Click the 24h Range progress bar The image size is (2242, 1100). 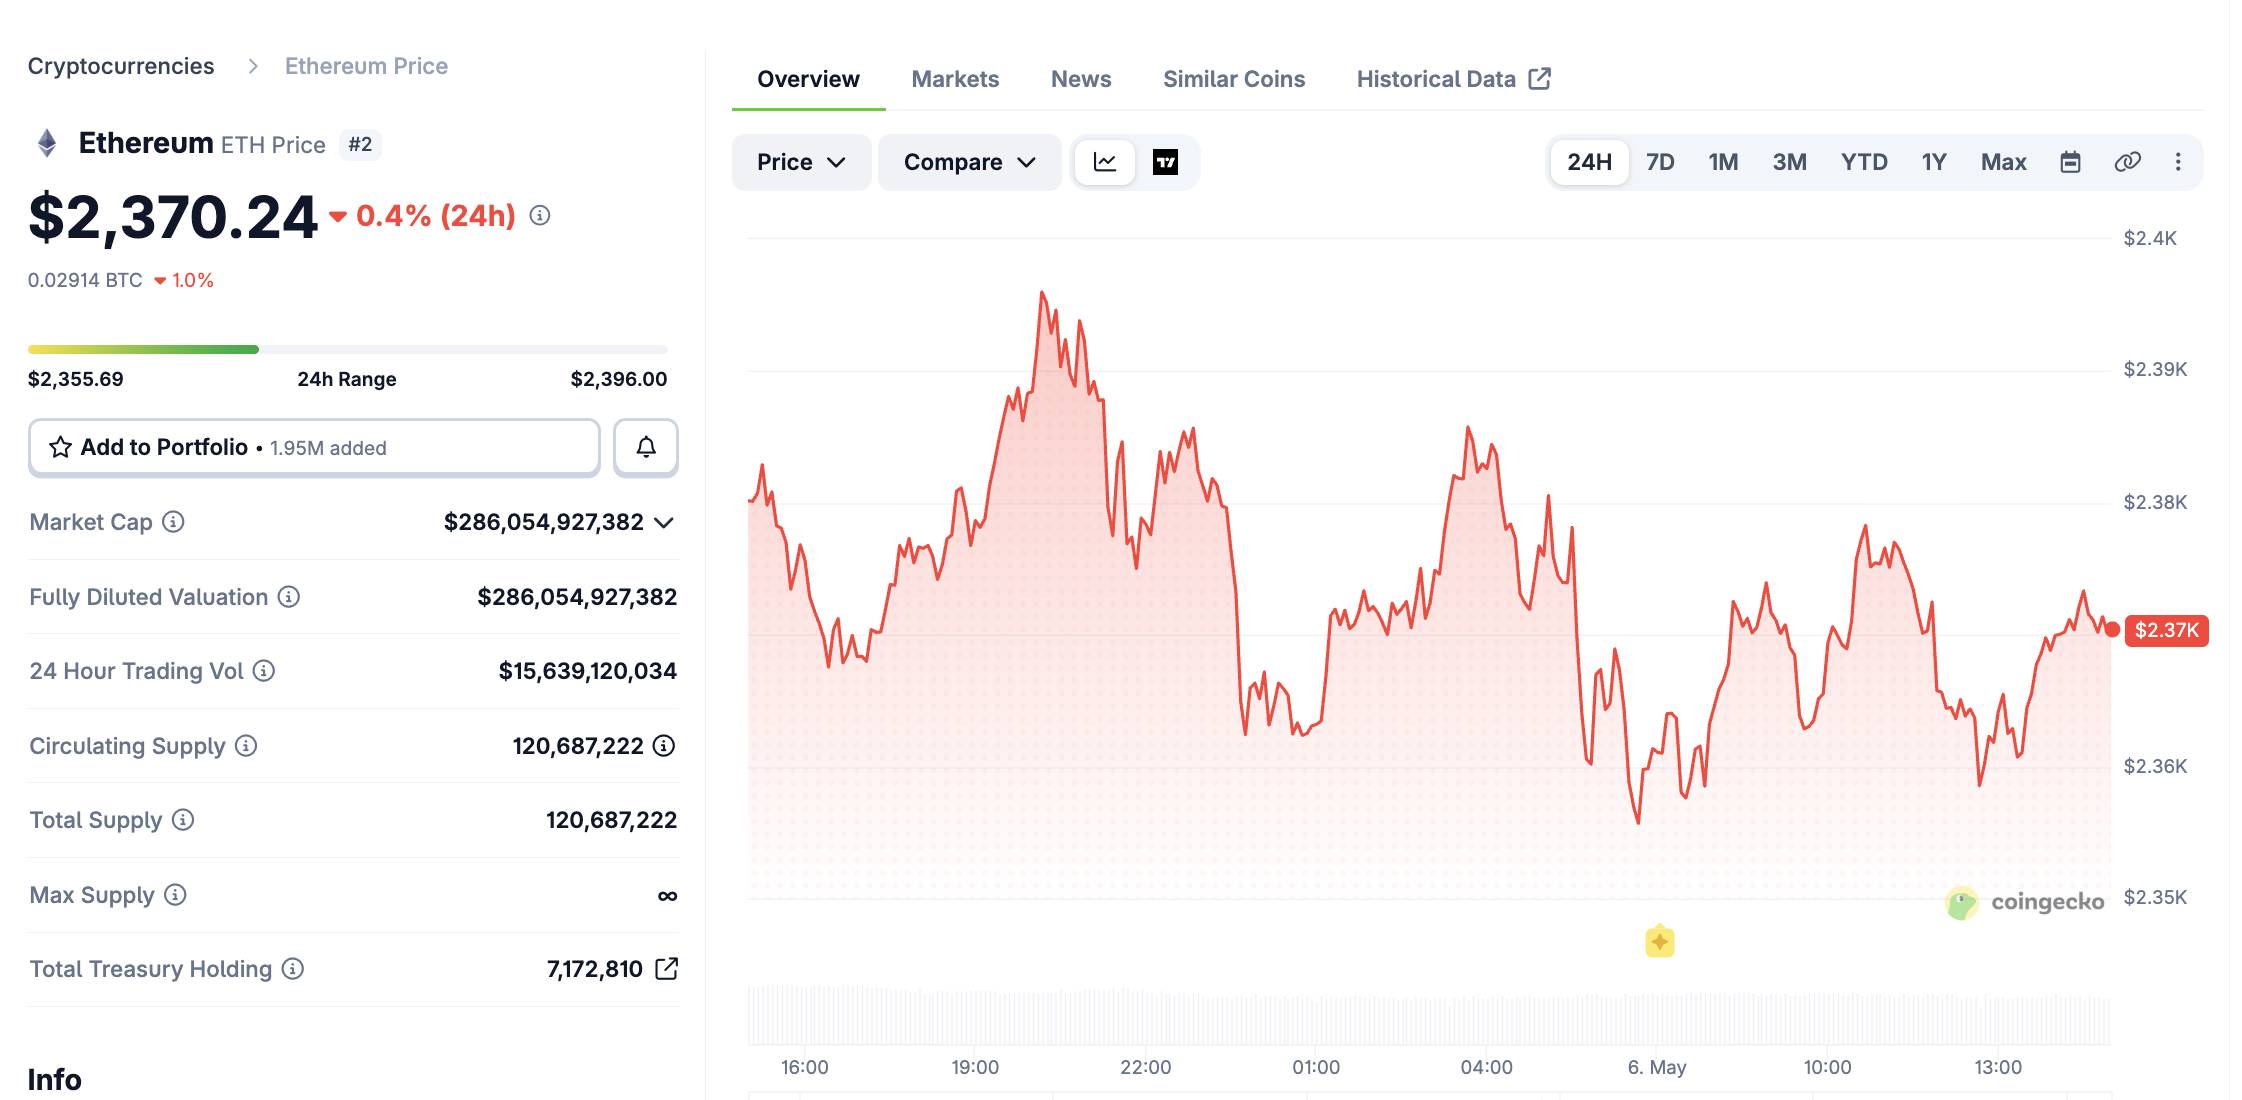click(x=347, y=349)
